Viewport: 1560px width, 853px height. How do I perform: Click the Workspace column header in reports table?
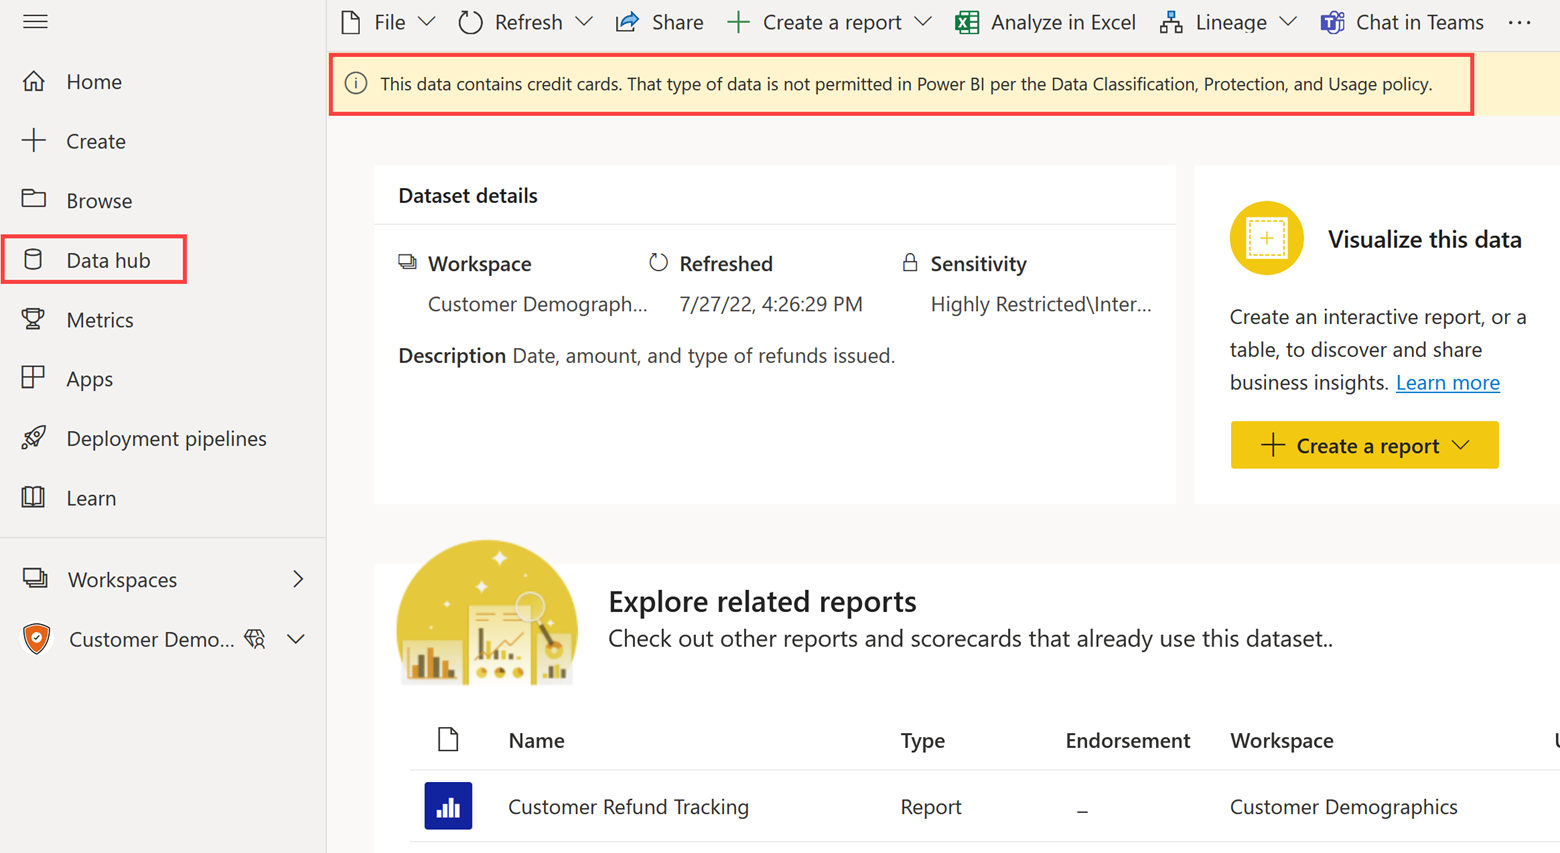pos(1281,740)
